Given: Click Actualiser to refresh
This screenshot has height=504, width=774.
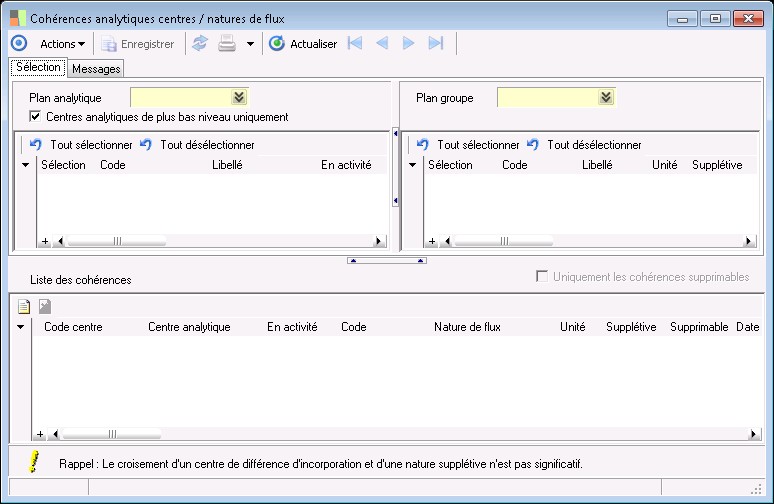Looking at the screenshot, I should click(303, 44).
